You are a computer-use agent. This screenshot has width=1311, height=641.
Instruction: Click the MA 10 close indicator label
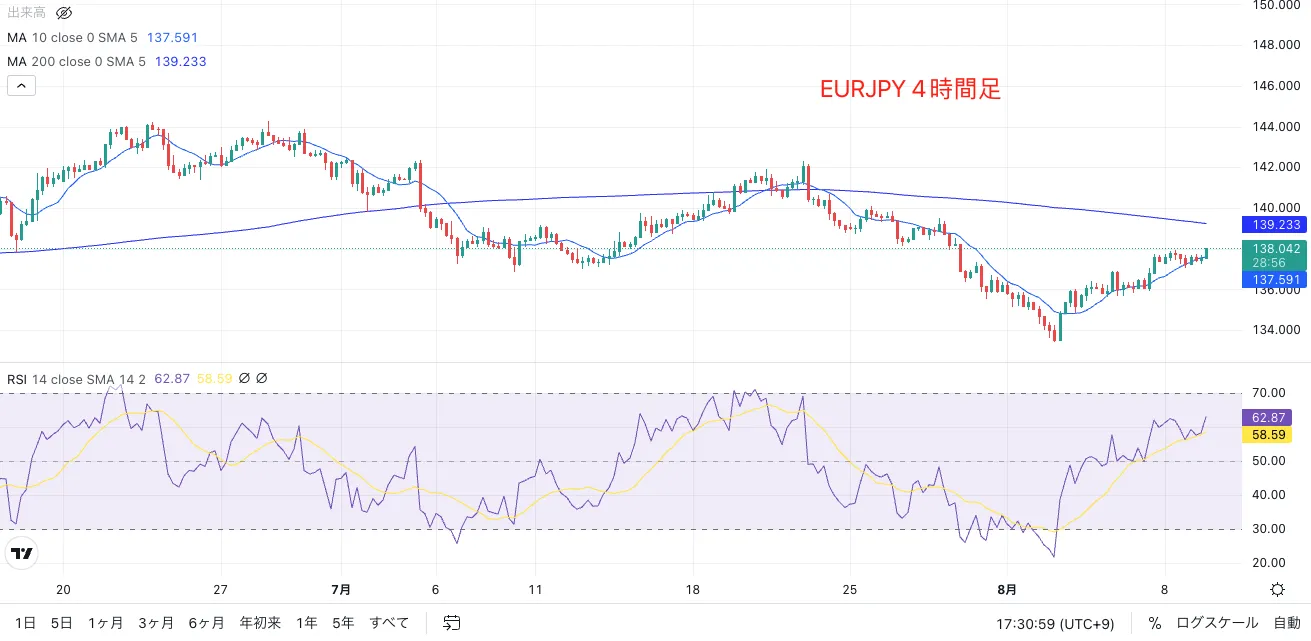[73, 37]
